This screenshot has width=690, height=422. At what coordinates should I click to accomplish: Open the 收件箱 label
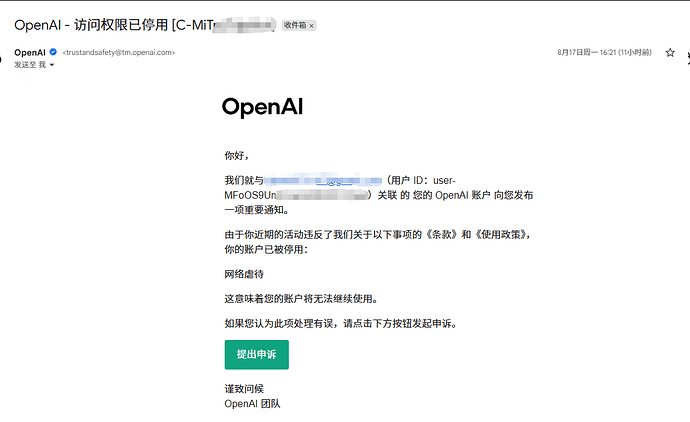295,26
